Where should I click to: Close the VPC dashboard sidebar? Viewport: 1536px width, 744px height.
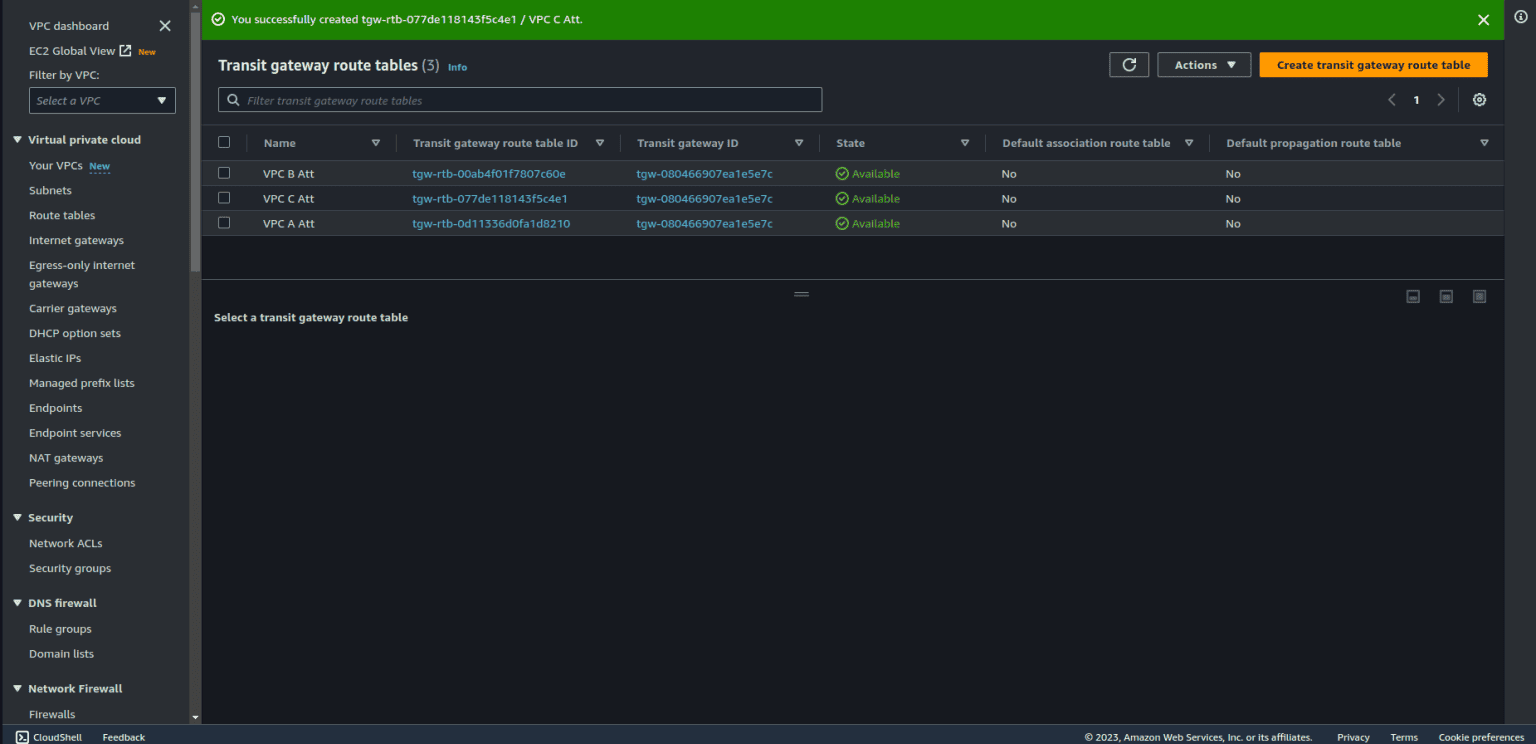(x=165, y=26)
